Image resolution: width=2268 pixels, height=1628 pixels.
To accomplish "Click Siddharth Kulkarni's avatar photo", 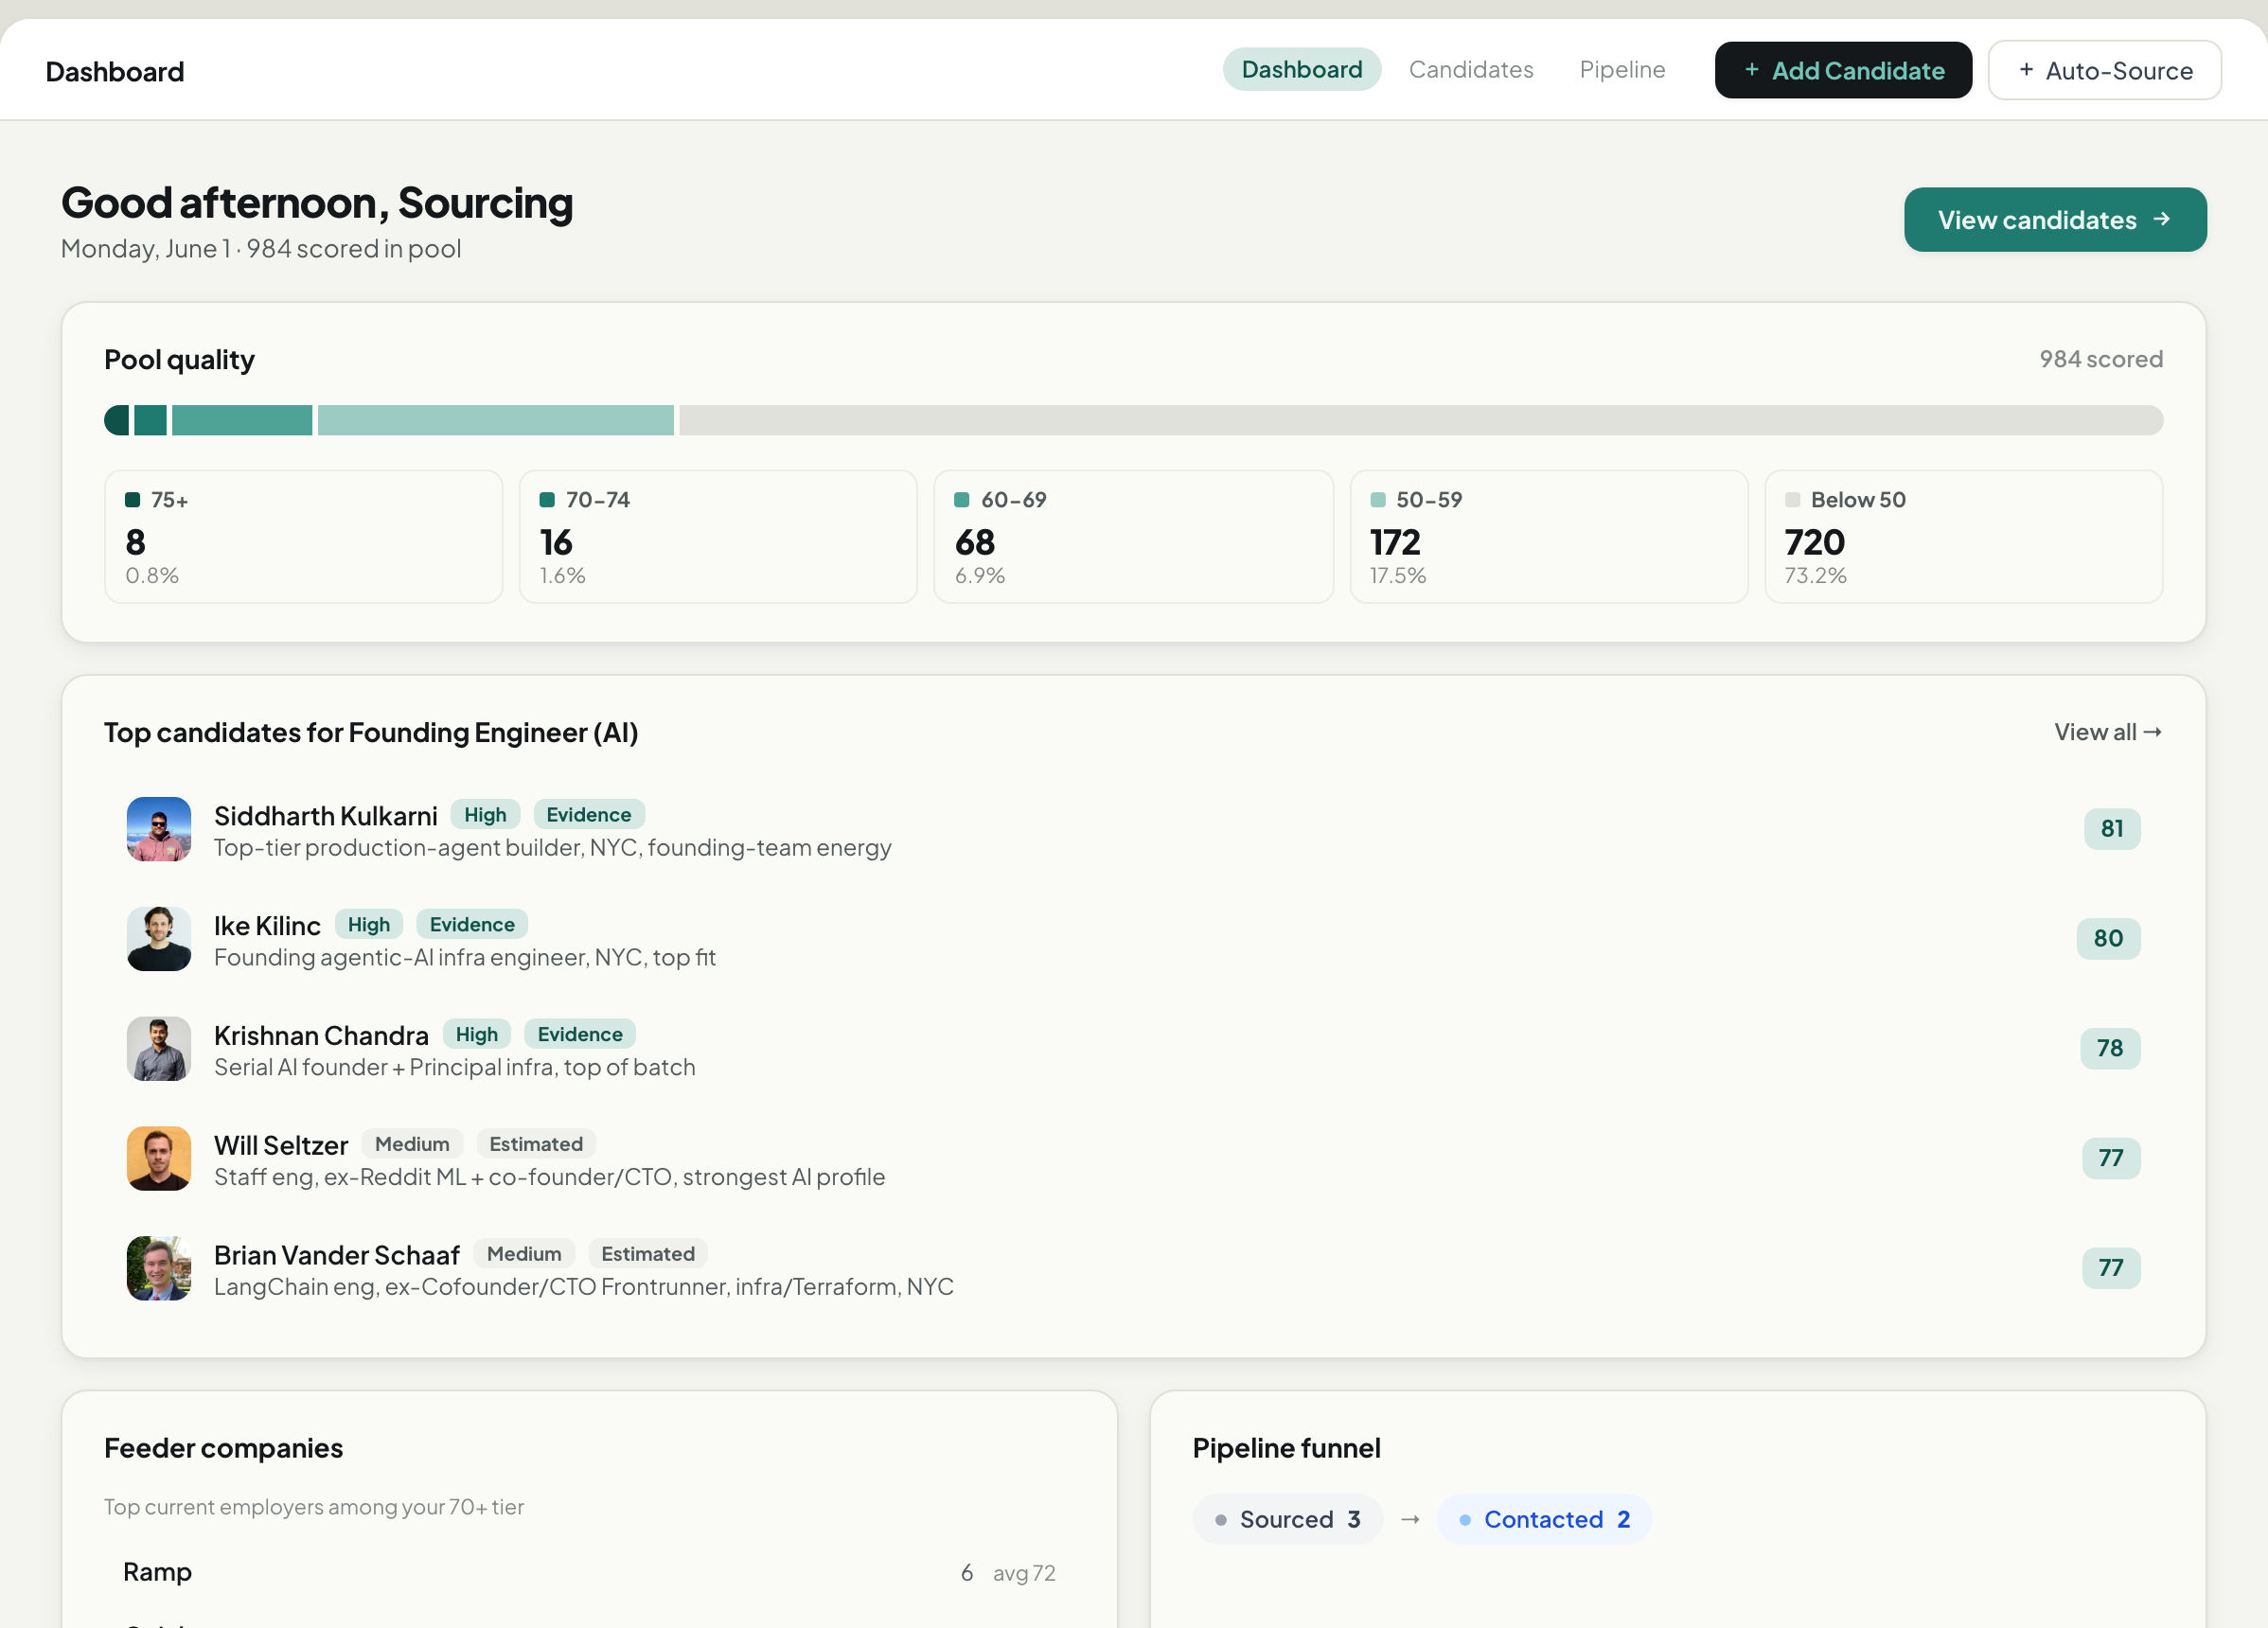I will (x=159, y=829).
